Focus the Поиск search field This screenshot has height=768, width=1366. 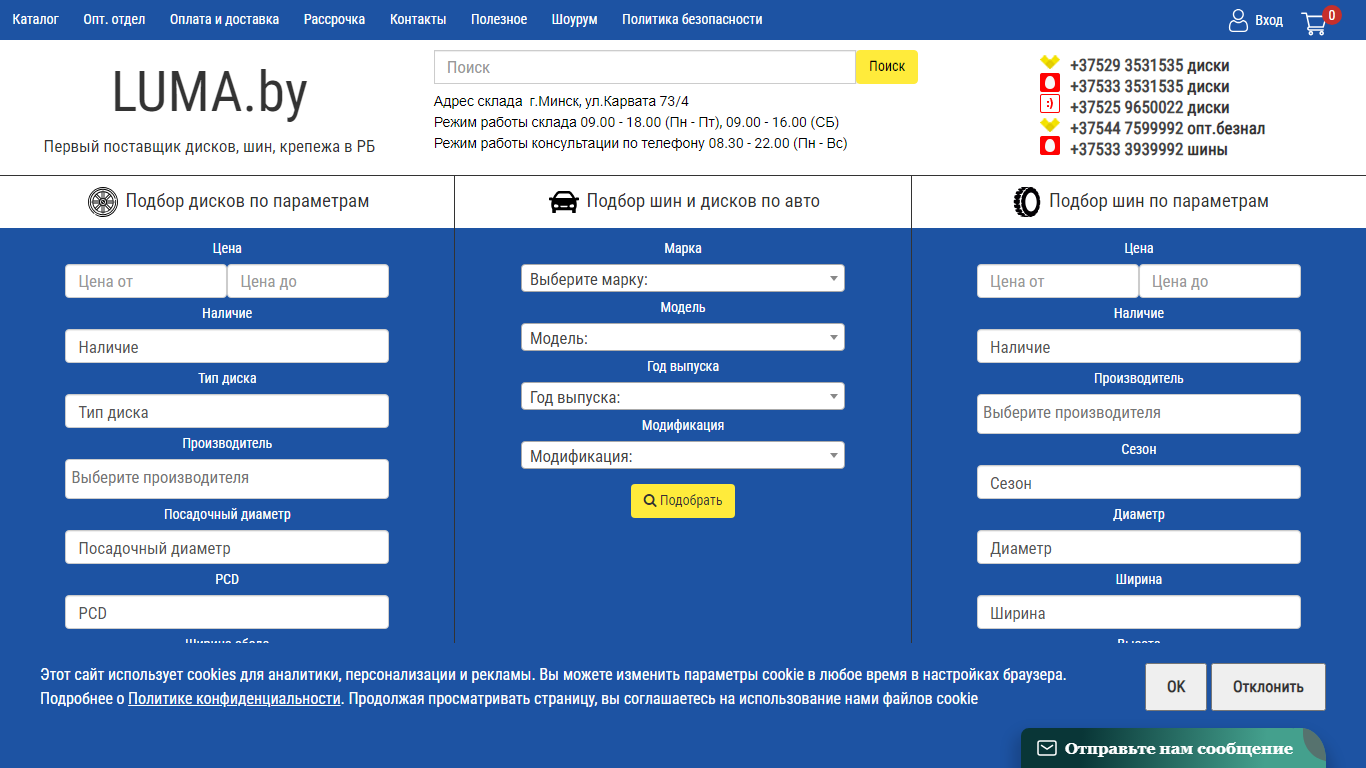645,67
